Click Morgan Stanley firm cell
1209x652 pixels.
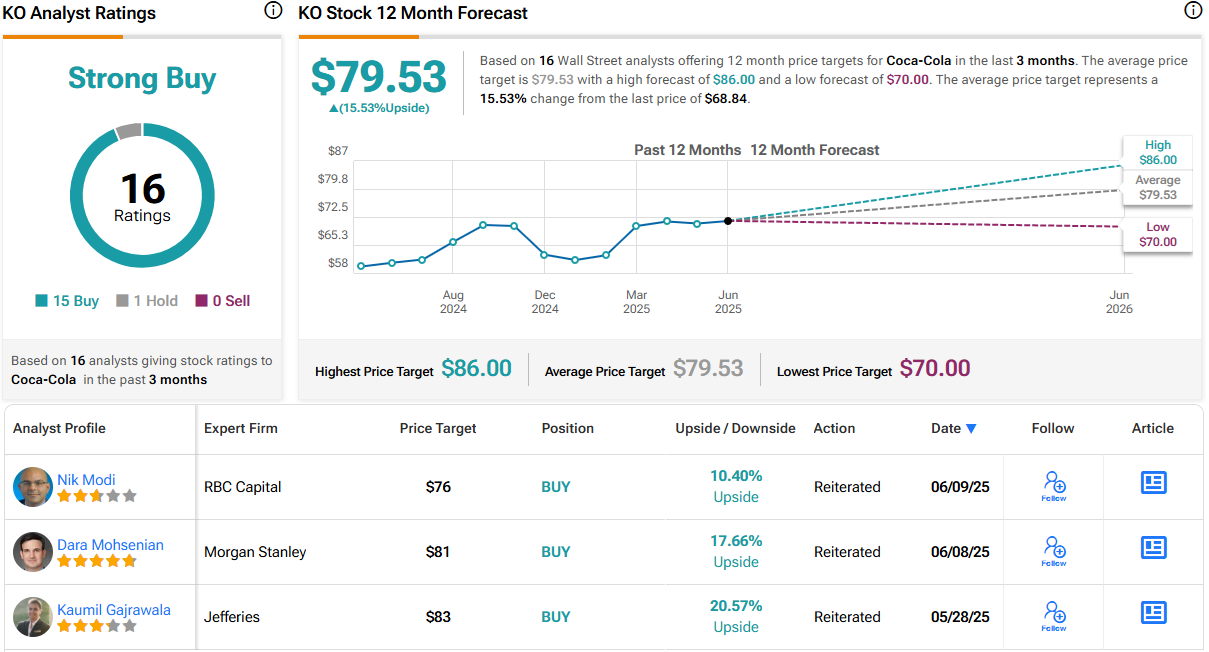[255, 552]
